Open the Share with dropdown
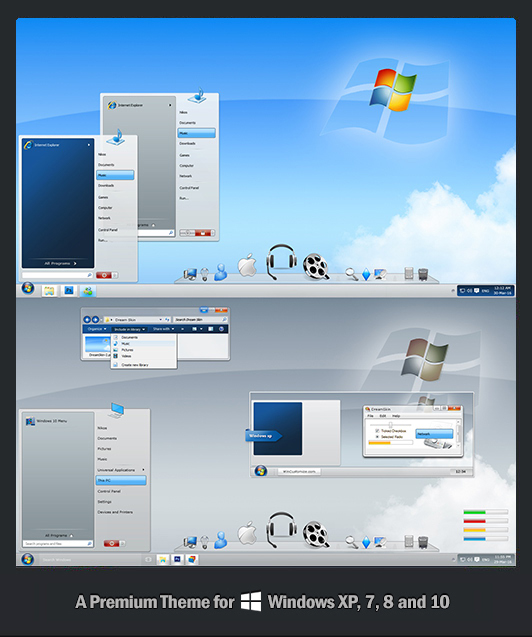The image size is (532, 637). click(x=163, y=329)
